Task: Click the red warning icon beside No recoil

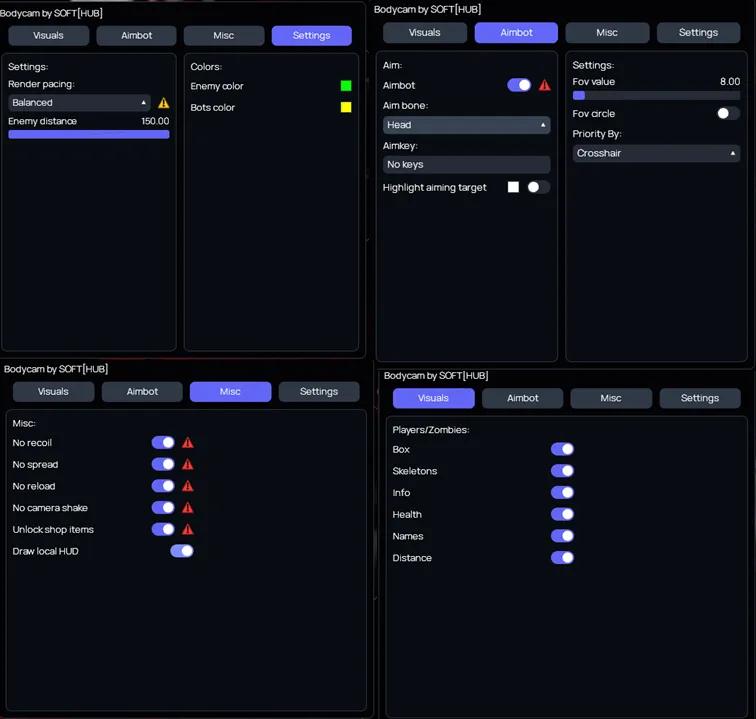Action: coord(188,443)
